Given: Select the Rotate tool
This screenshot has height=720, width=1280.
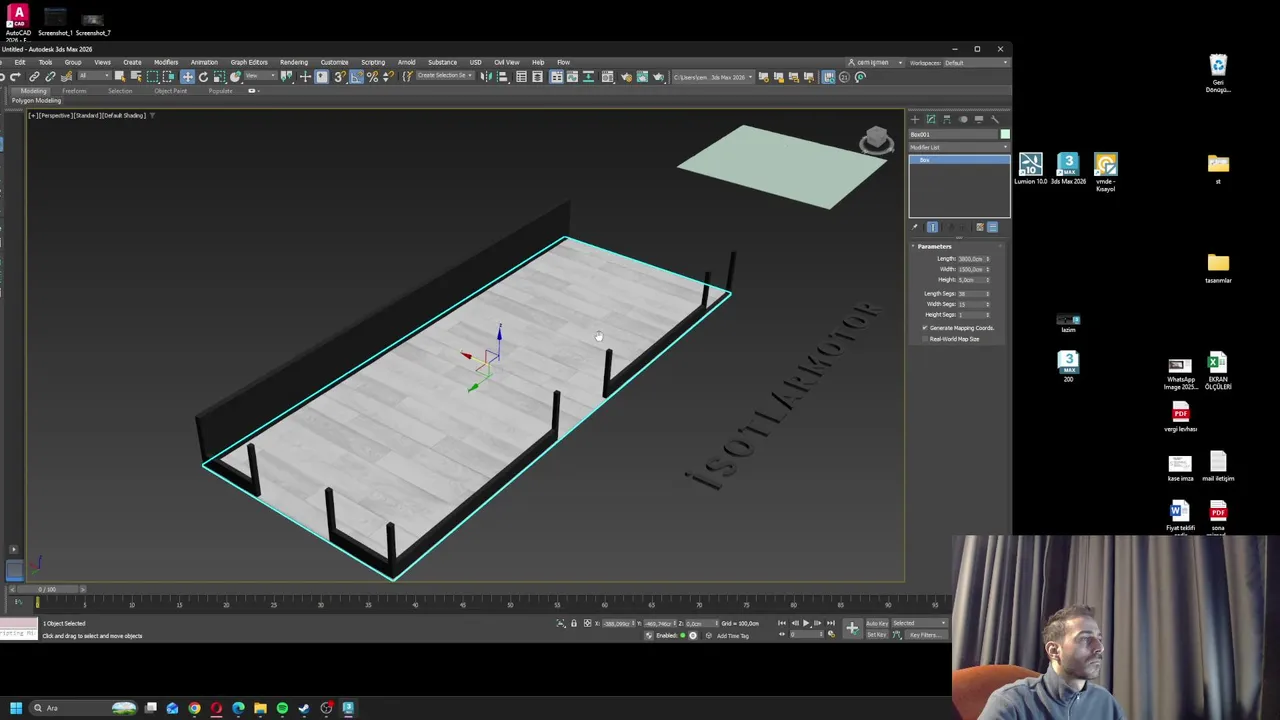Looking at the screenshot, I should pyautogui.click(x=203, y=77).
